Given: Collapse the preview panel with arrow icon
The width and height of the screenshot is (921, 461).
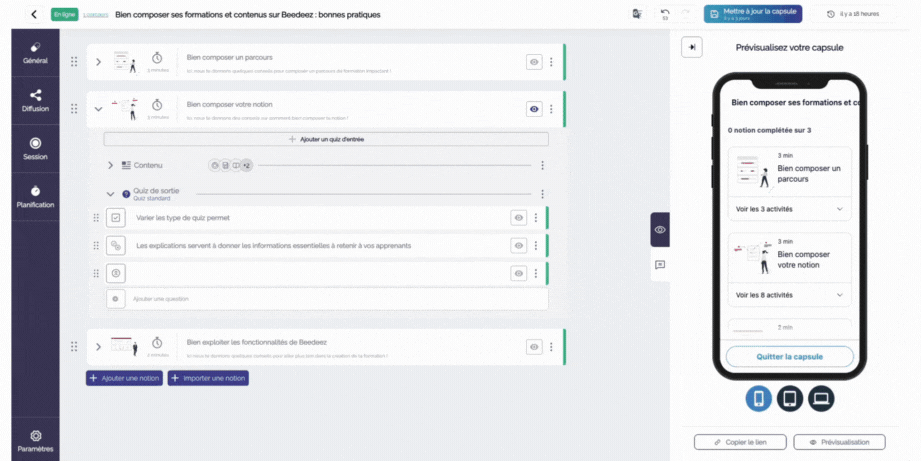Looking at the screenshot, I should coord(691,47).
